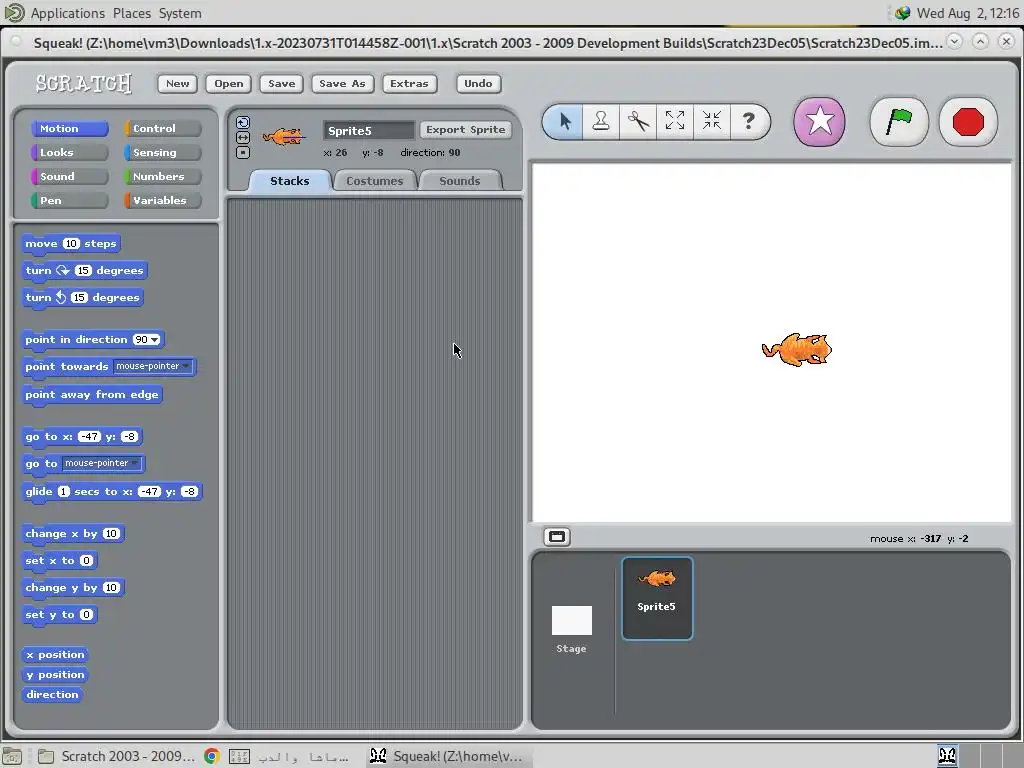Viewport: 1024px width, 768px height.
Task: Click the direction reporter block
Action: click(52, 695)
